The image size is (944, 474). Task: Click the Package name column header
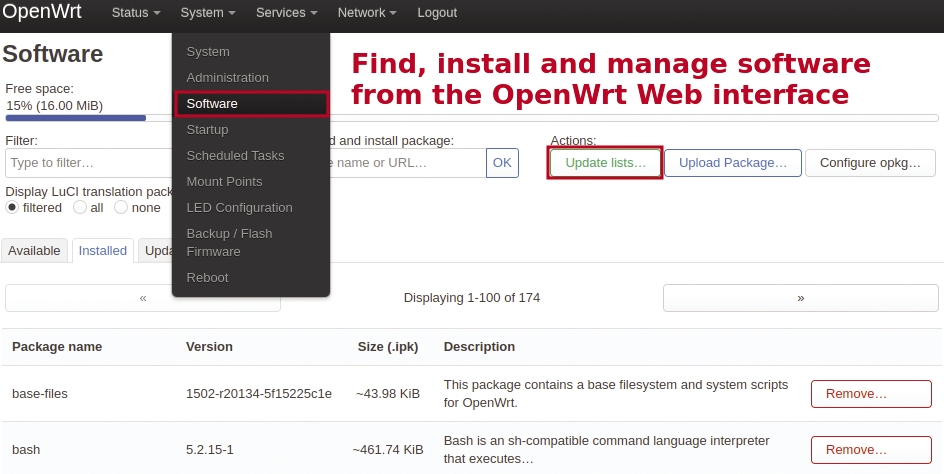point(57,346)
